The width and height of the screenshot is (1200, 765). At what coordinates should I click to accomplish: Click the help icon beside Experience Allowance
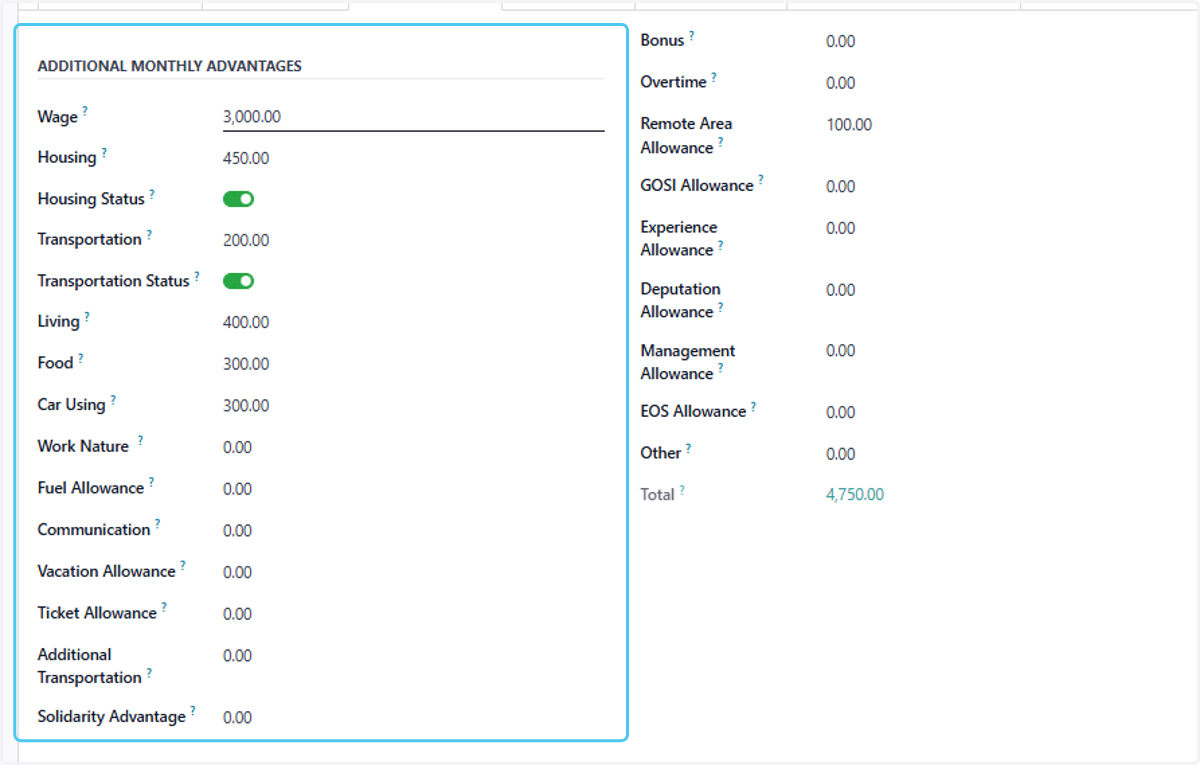click(720, 245)
